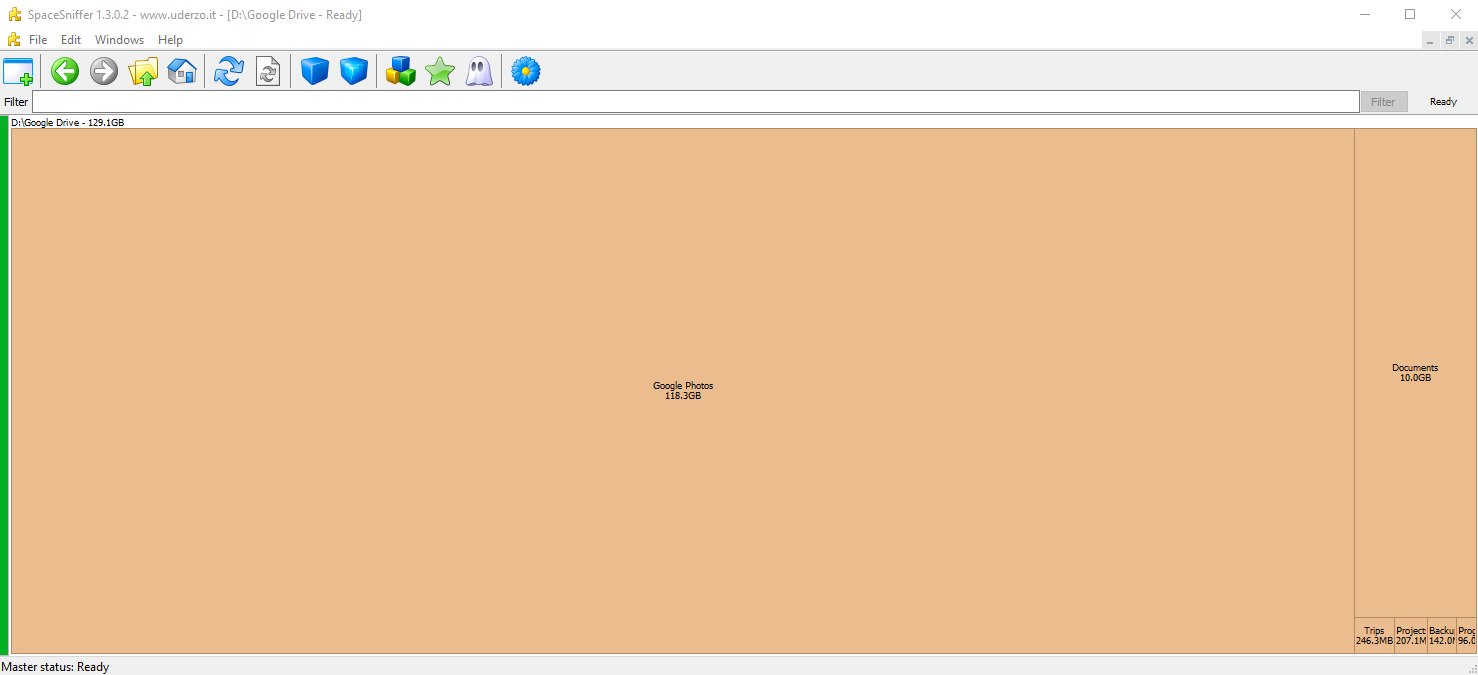Click the Filter button
Image resolution: width=1478 pixels, height=675 pixels.
coord(1383,102)
